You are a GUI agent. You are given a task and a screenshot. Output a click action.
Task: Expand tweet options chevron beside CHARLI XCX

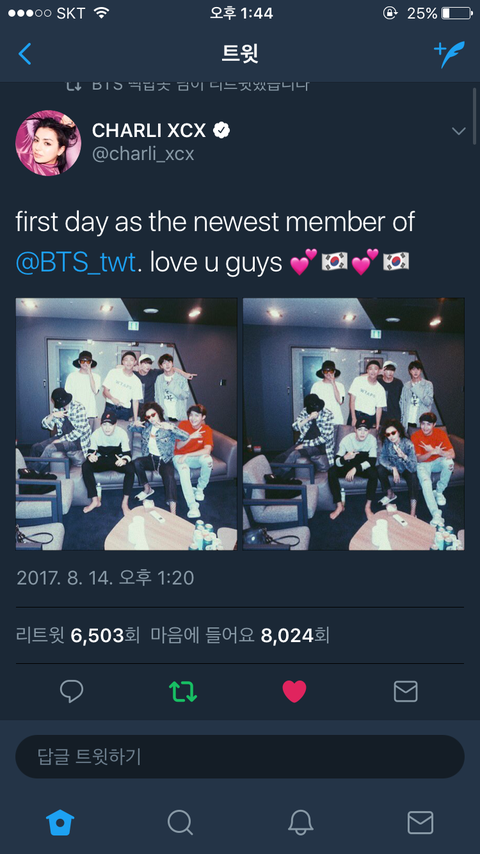[x=459, y=131]
